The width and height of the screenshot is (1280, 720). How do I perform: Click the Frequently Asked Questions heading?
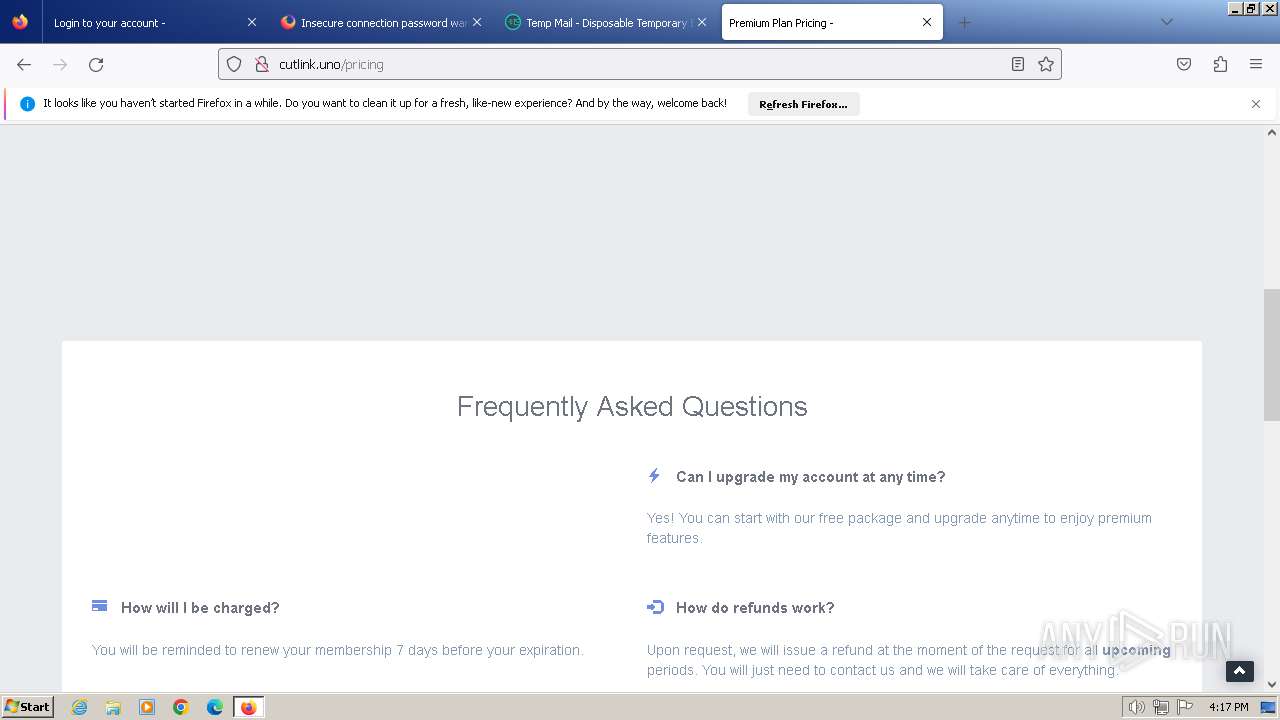coord(632,406)
